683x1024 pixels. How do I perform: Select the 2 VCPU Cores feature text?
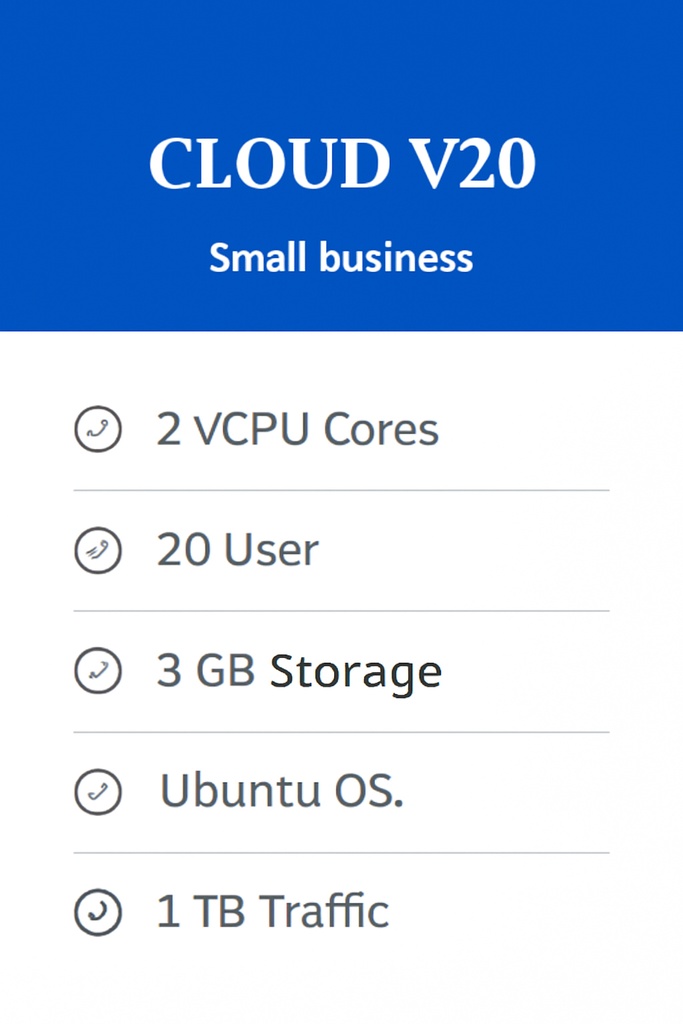point(297,430)
